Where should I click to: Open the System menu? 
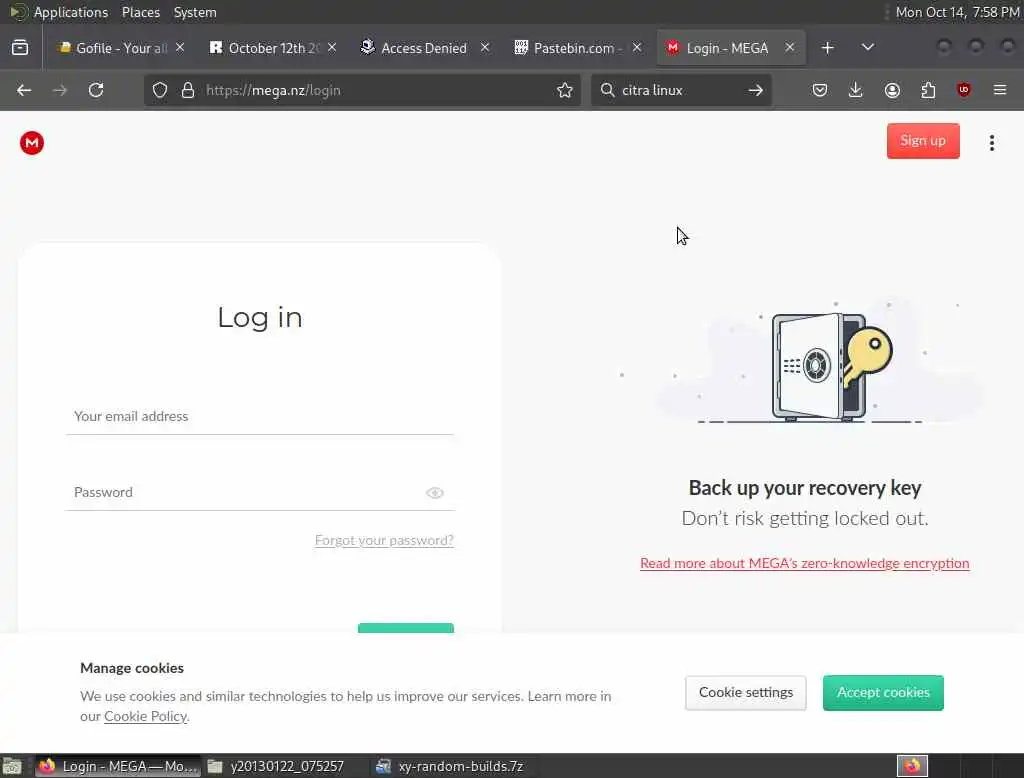(195, 12)
